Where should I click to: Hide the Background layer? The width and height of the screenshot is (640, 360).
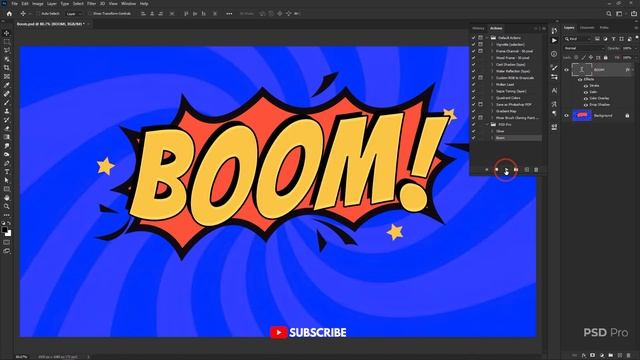pos(566,116)
